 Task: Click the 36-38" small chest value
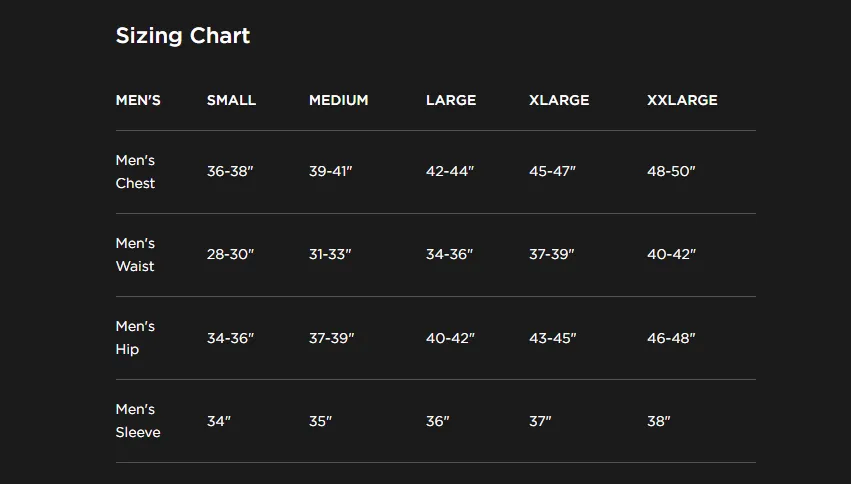coord(230,171)
